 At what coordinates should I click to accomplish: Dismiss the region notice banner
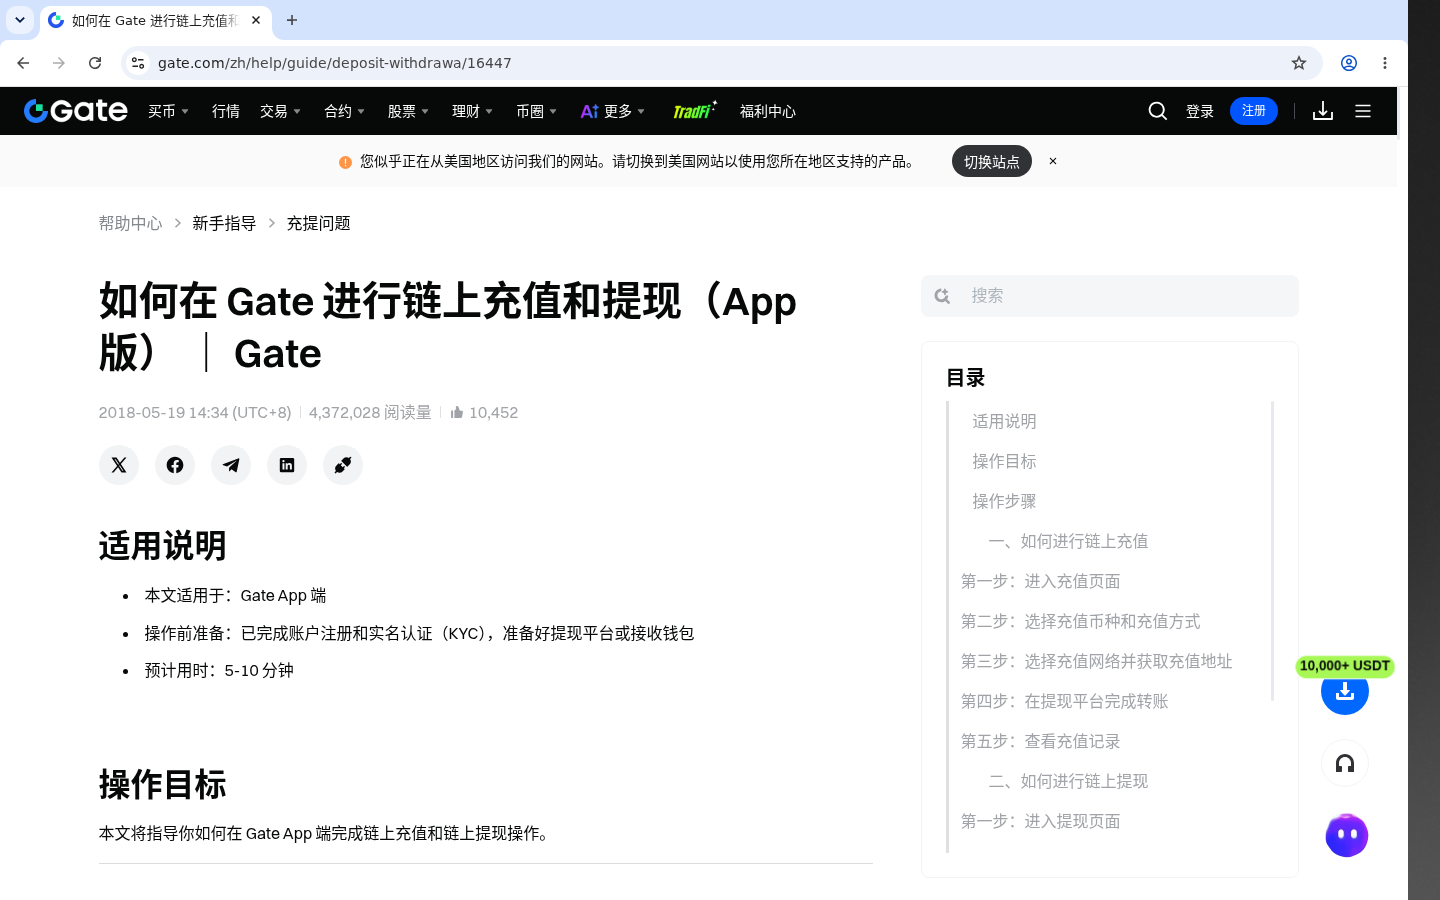tap(1053, 161)
